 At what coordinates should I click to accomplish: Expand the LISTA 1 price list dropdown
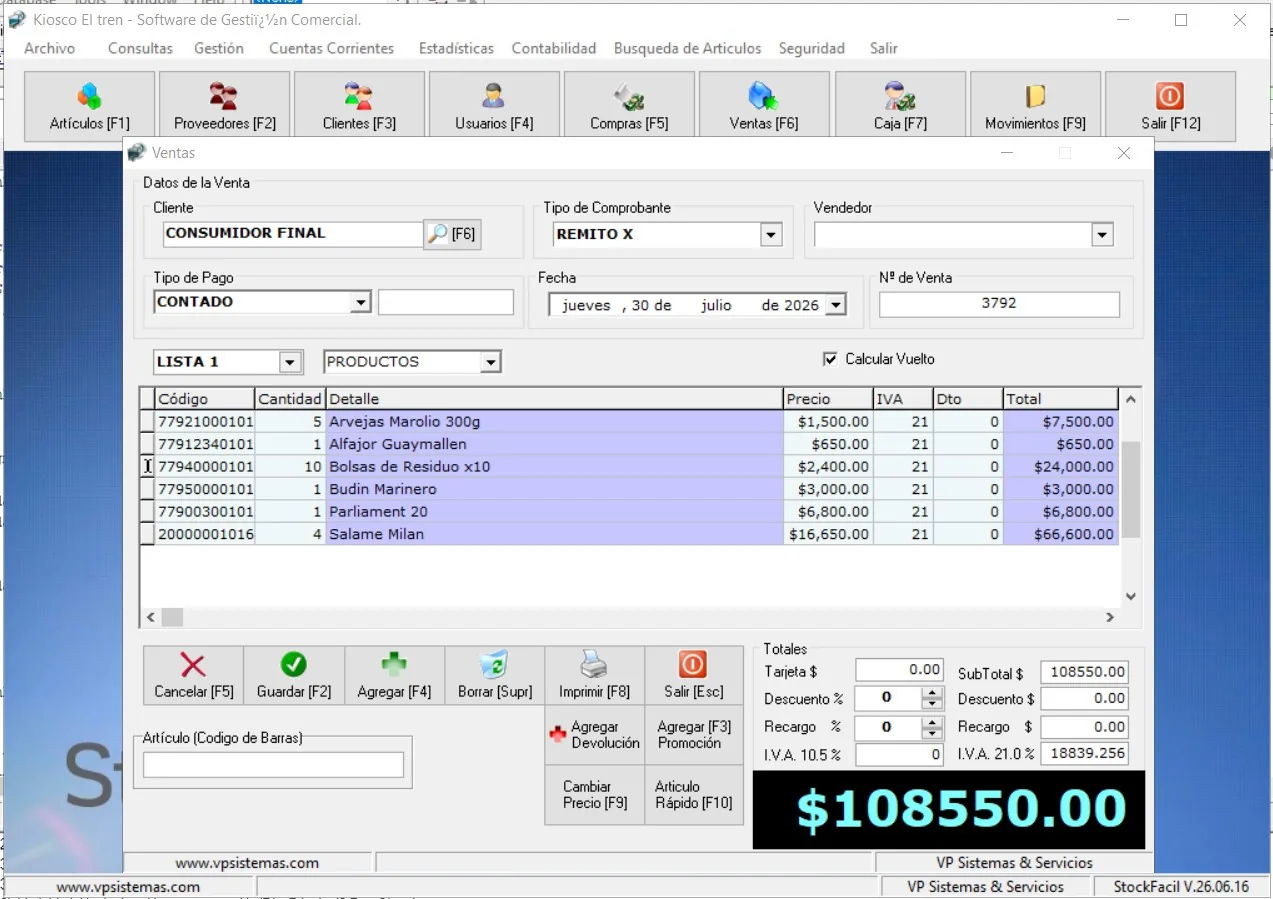click(290, 362)
